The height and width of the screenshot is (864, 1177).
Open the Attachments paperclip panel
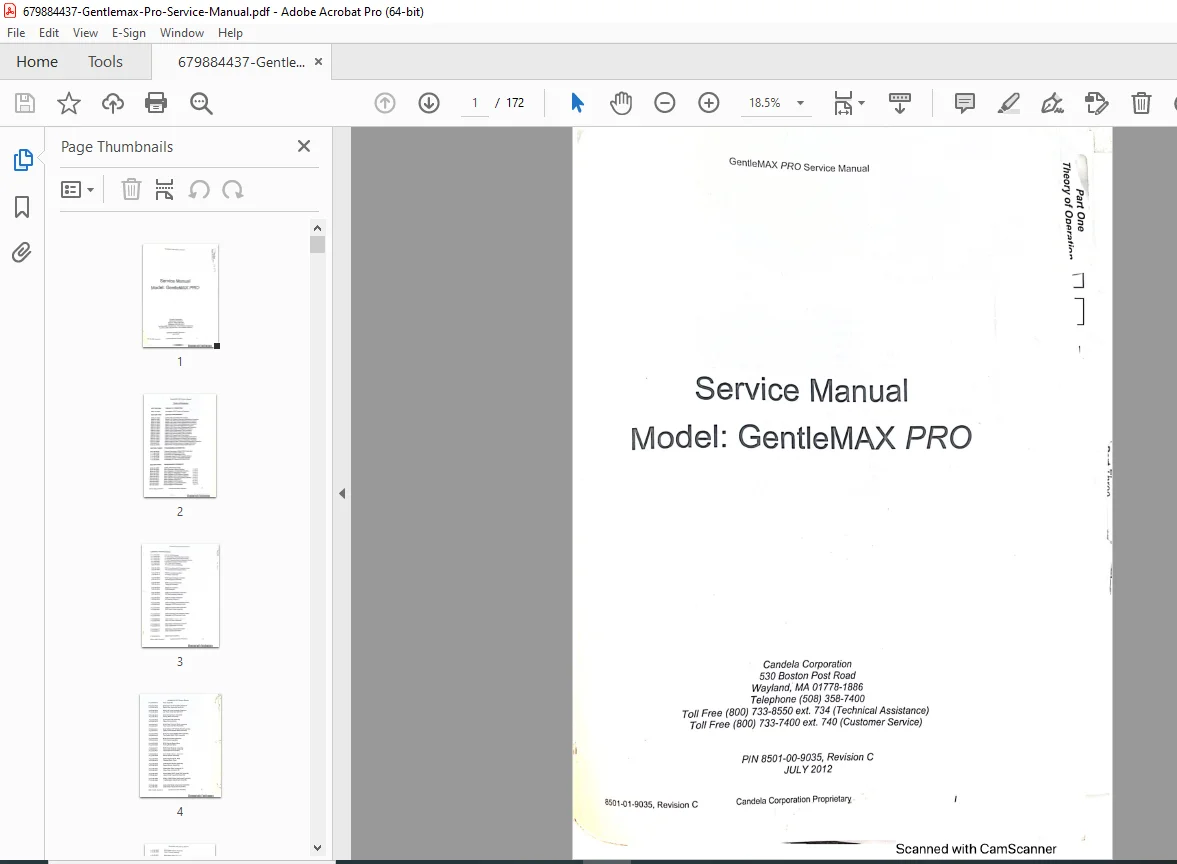[22, 252]
